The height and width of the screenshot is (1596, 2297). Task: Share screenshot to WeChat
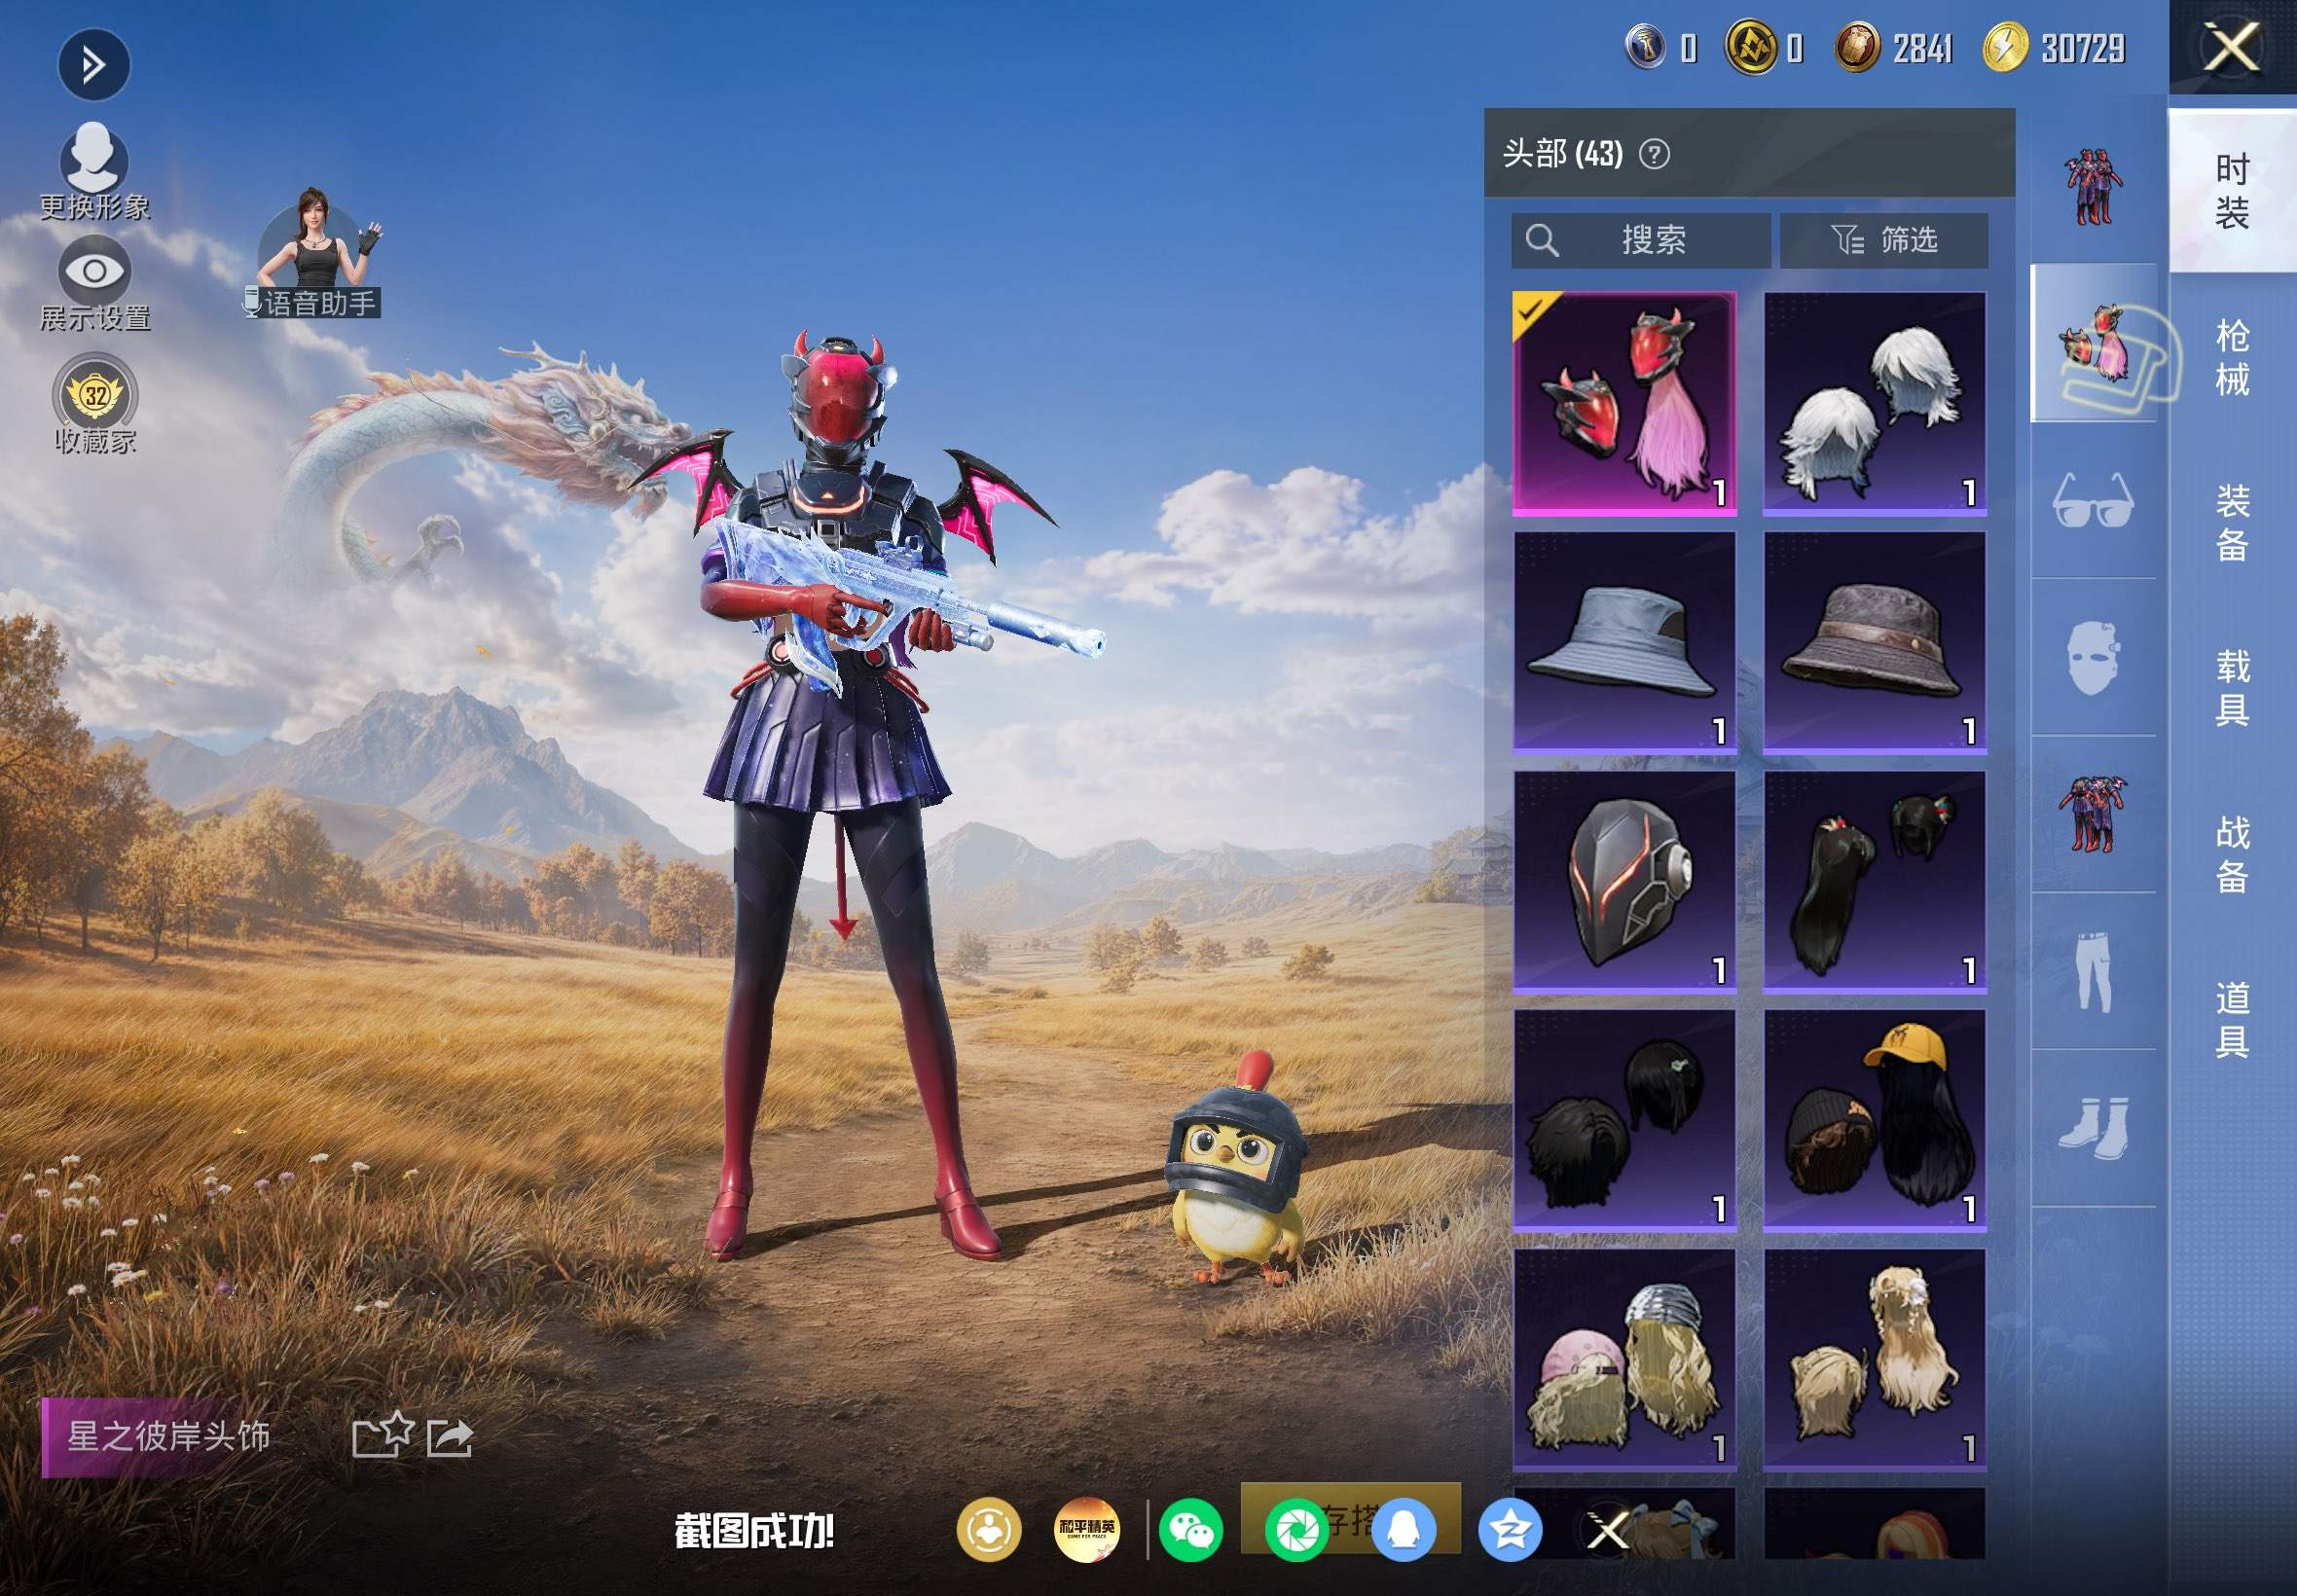coord(1190,1530)
